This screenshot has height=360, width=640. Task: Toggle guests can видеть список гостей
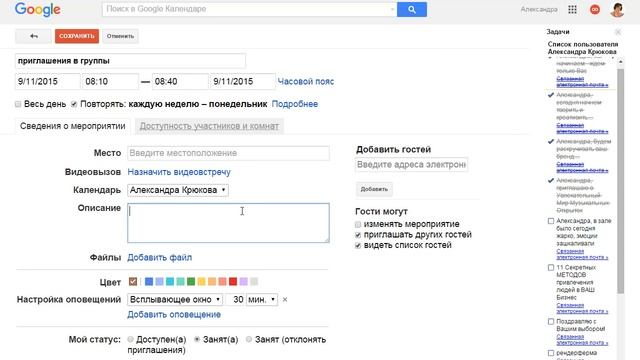point(358,246)
